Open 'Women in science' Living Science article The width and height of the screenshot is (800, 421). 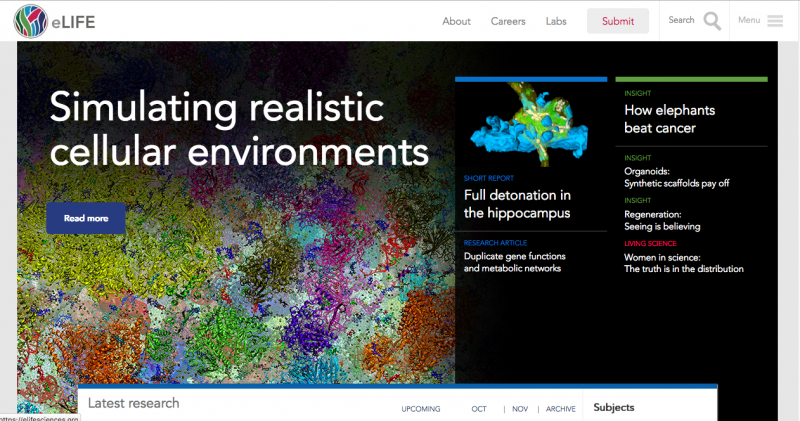(x=683, y=262)
